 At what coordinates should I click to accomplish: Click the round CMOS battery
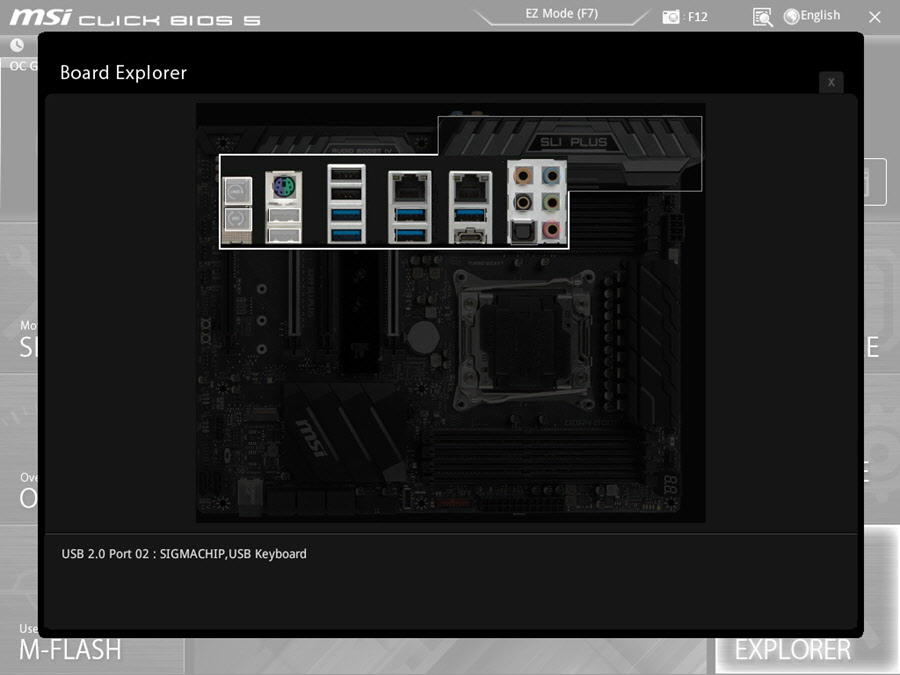(x=427, y=333)
